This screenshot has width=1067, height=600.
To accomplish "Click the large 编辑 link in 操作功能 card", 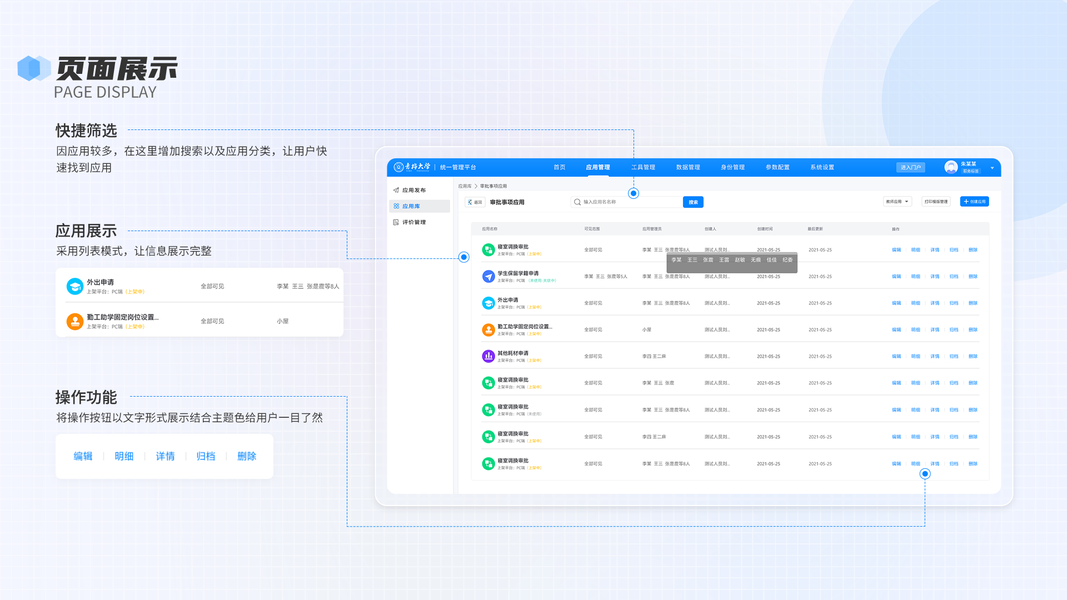I will tap(83, 456).
